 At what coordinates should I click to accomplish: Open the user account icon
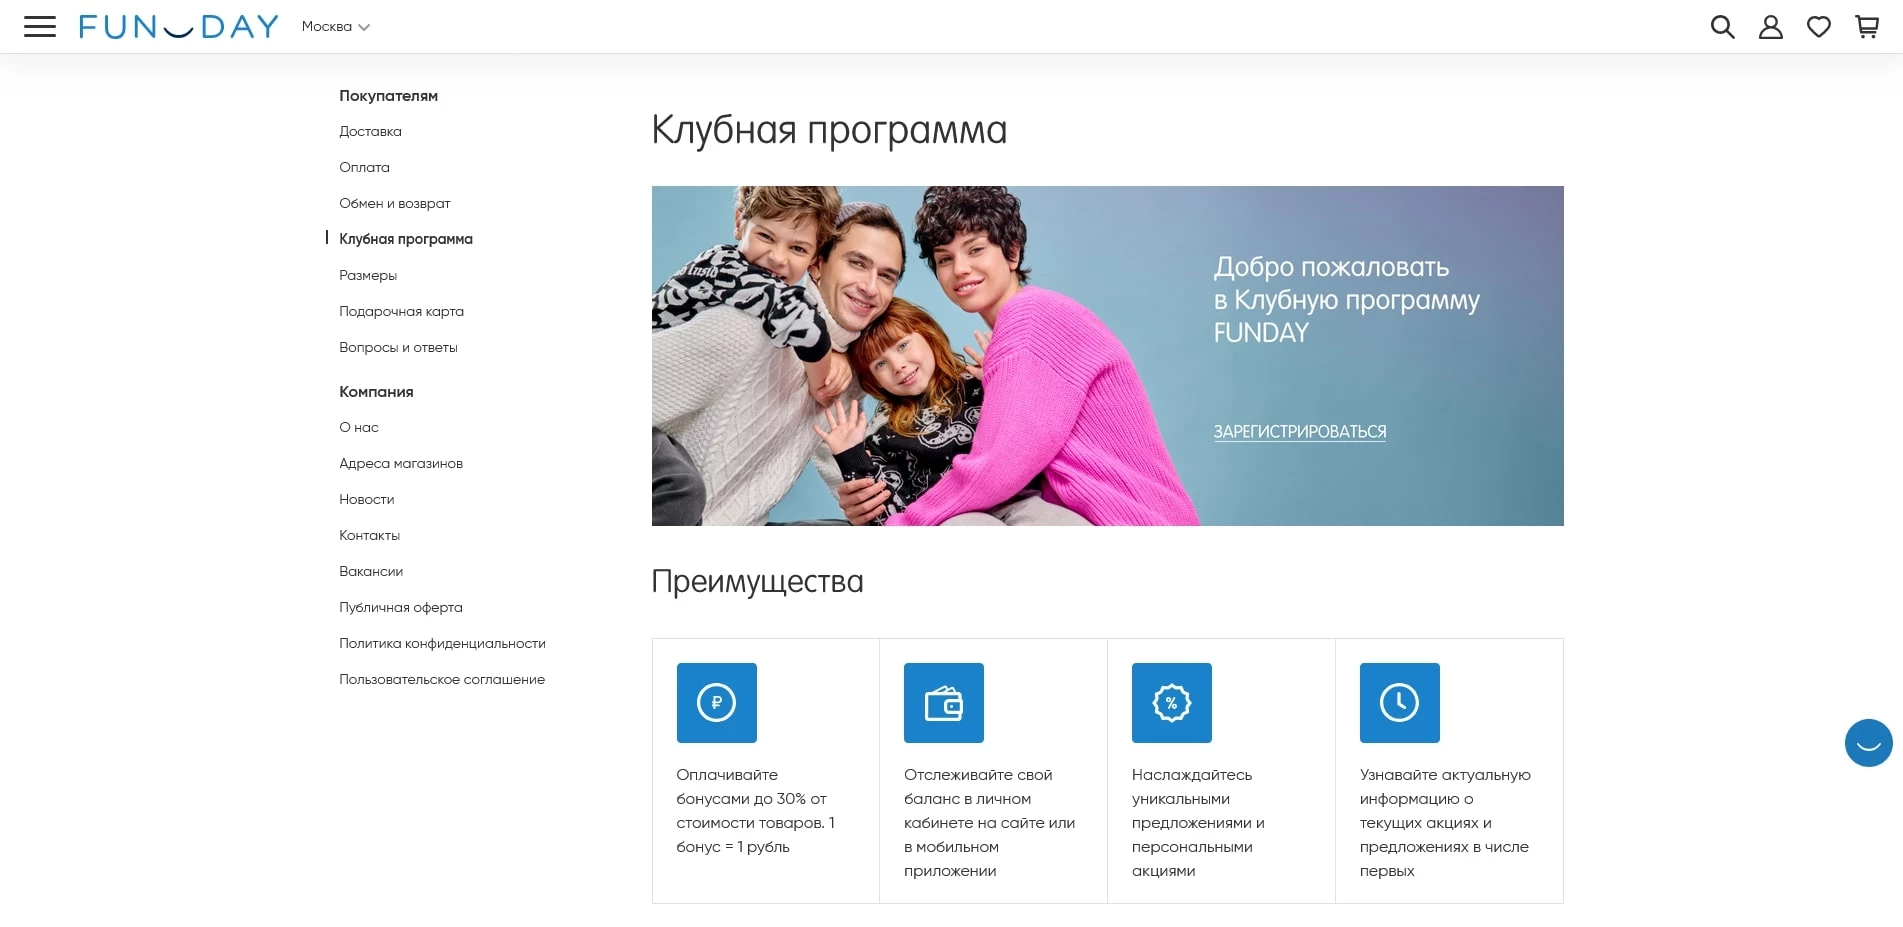point(1770,27)
